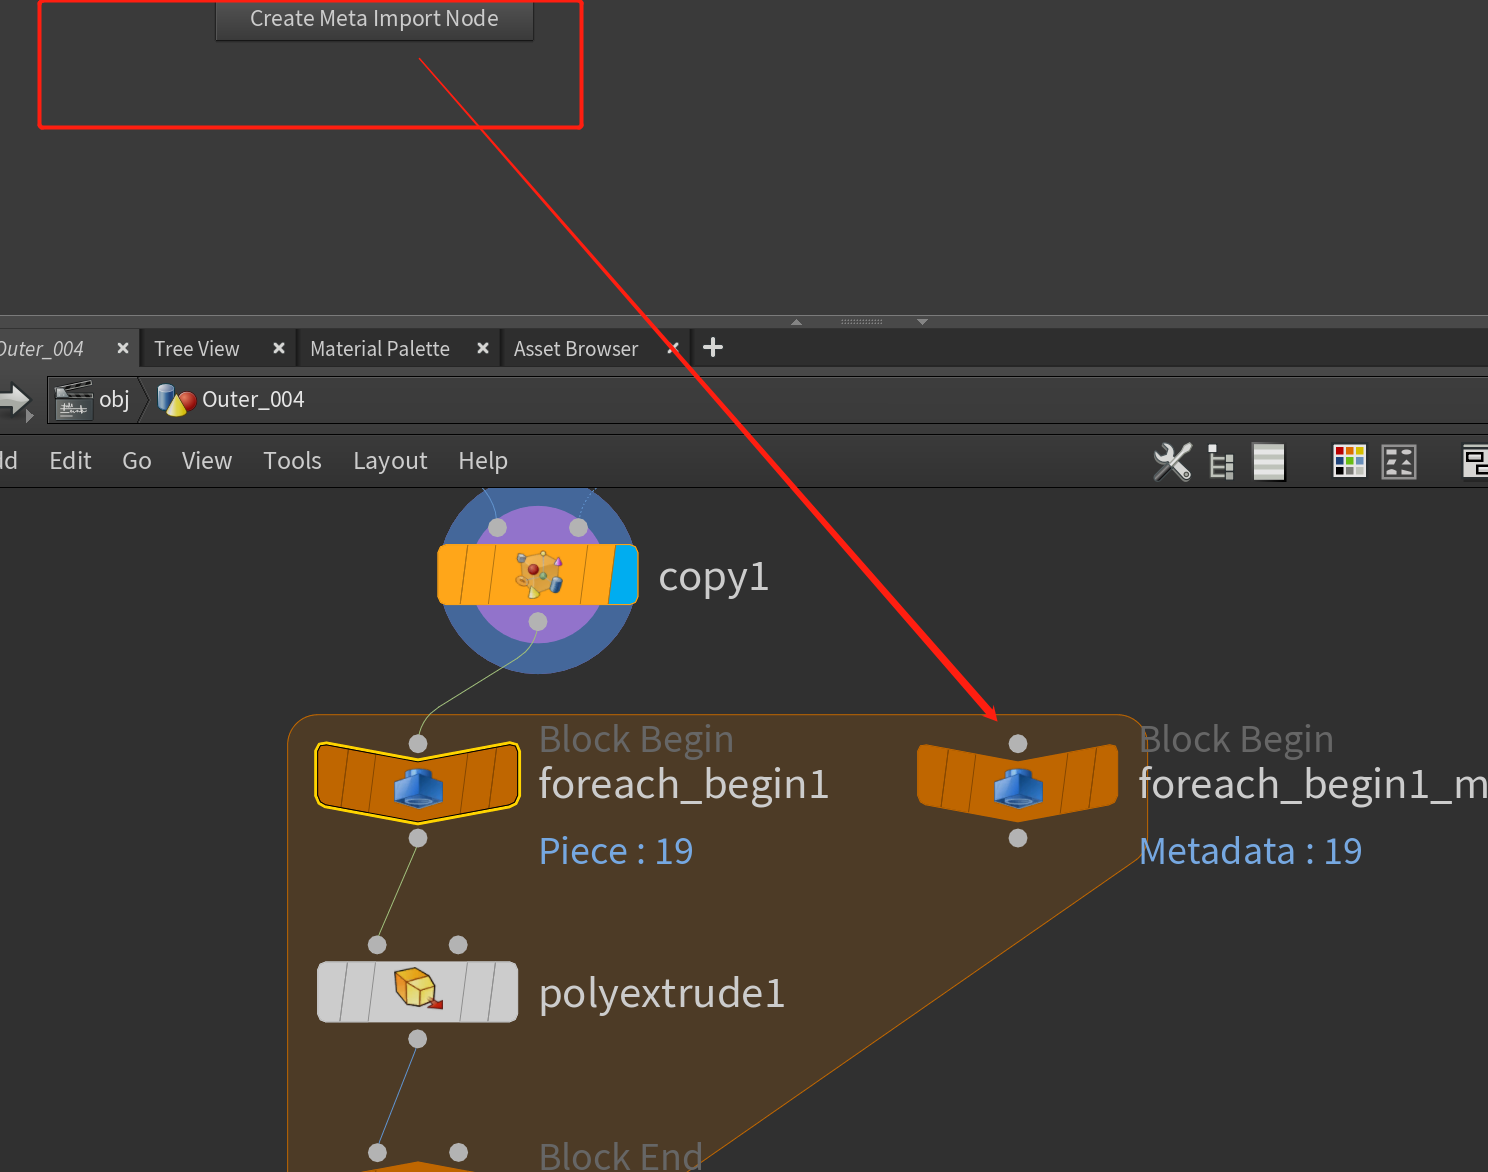Select the copy1 node icon
Viewport: 1488px width, 1172px height.
click(537, 575)
